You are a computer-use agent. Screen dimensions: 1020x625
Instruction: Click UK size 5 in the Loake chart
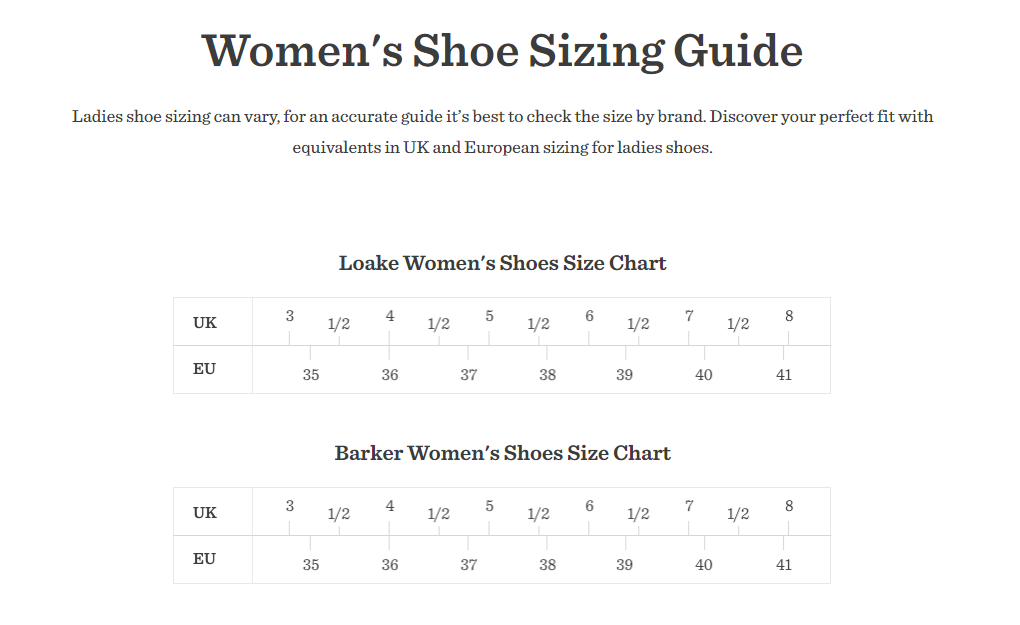pos(489,316)
